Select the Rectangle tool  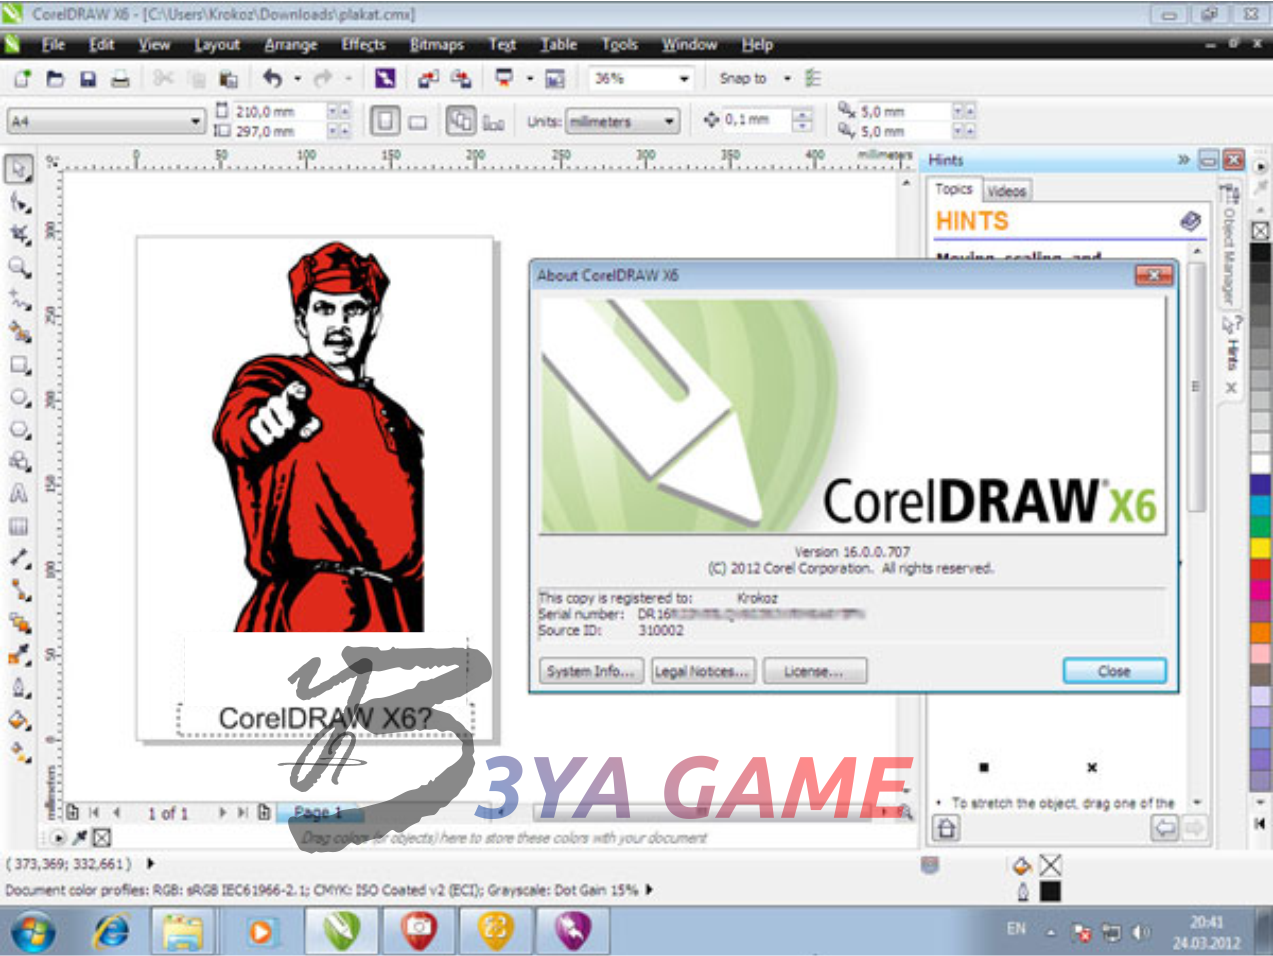coord(19,364)
